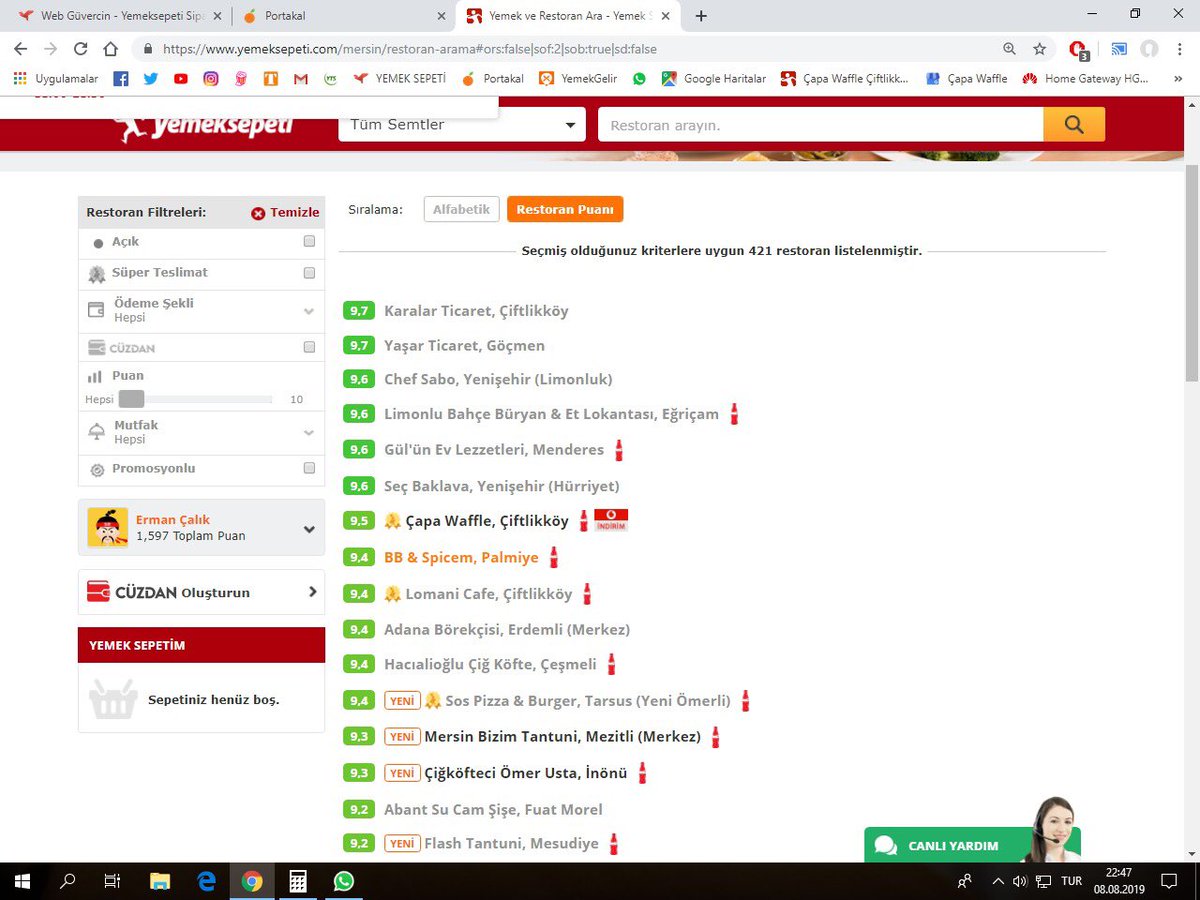Click the orange search magnifier button
1200x900 pixels.
(1074, 124)
